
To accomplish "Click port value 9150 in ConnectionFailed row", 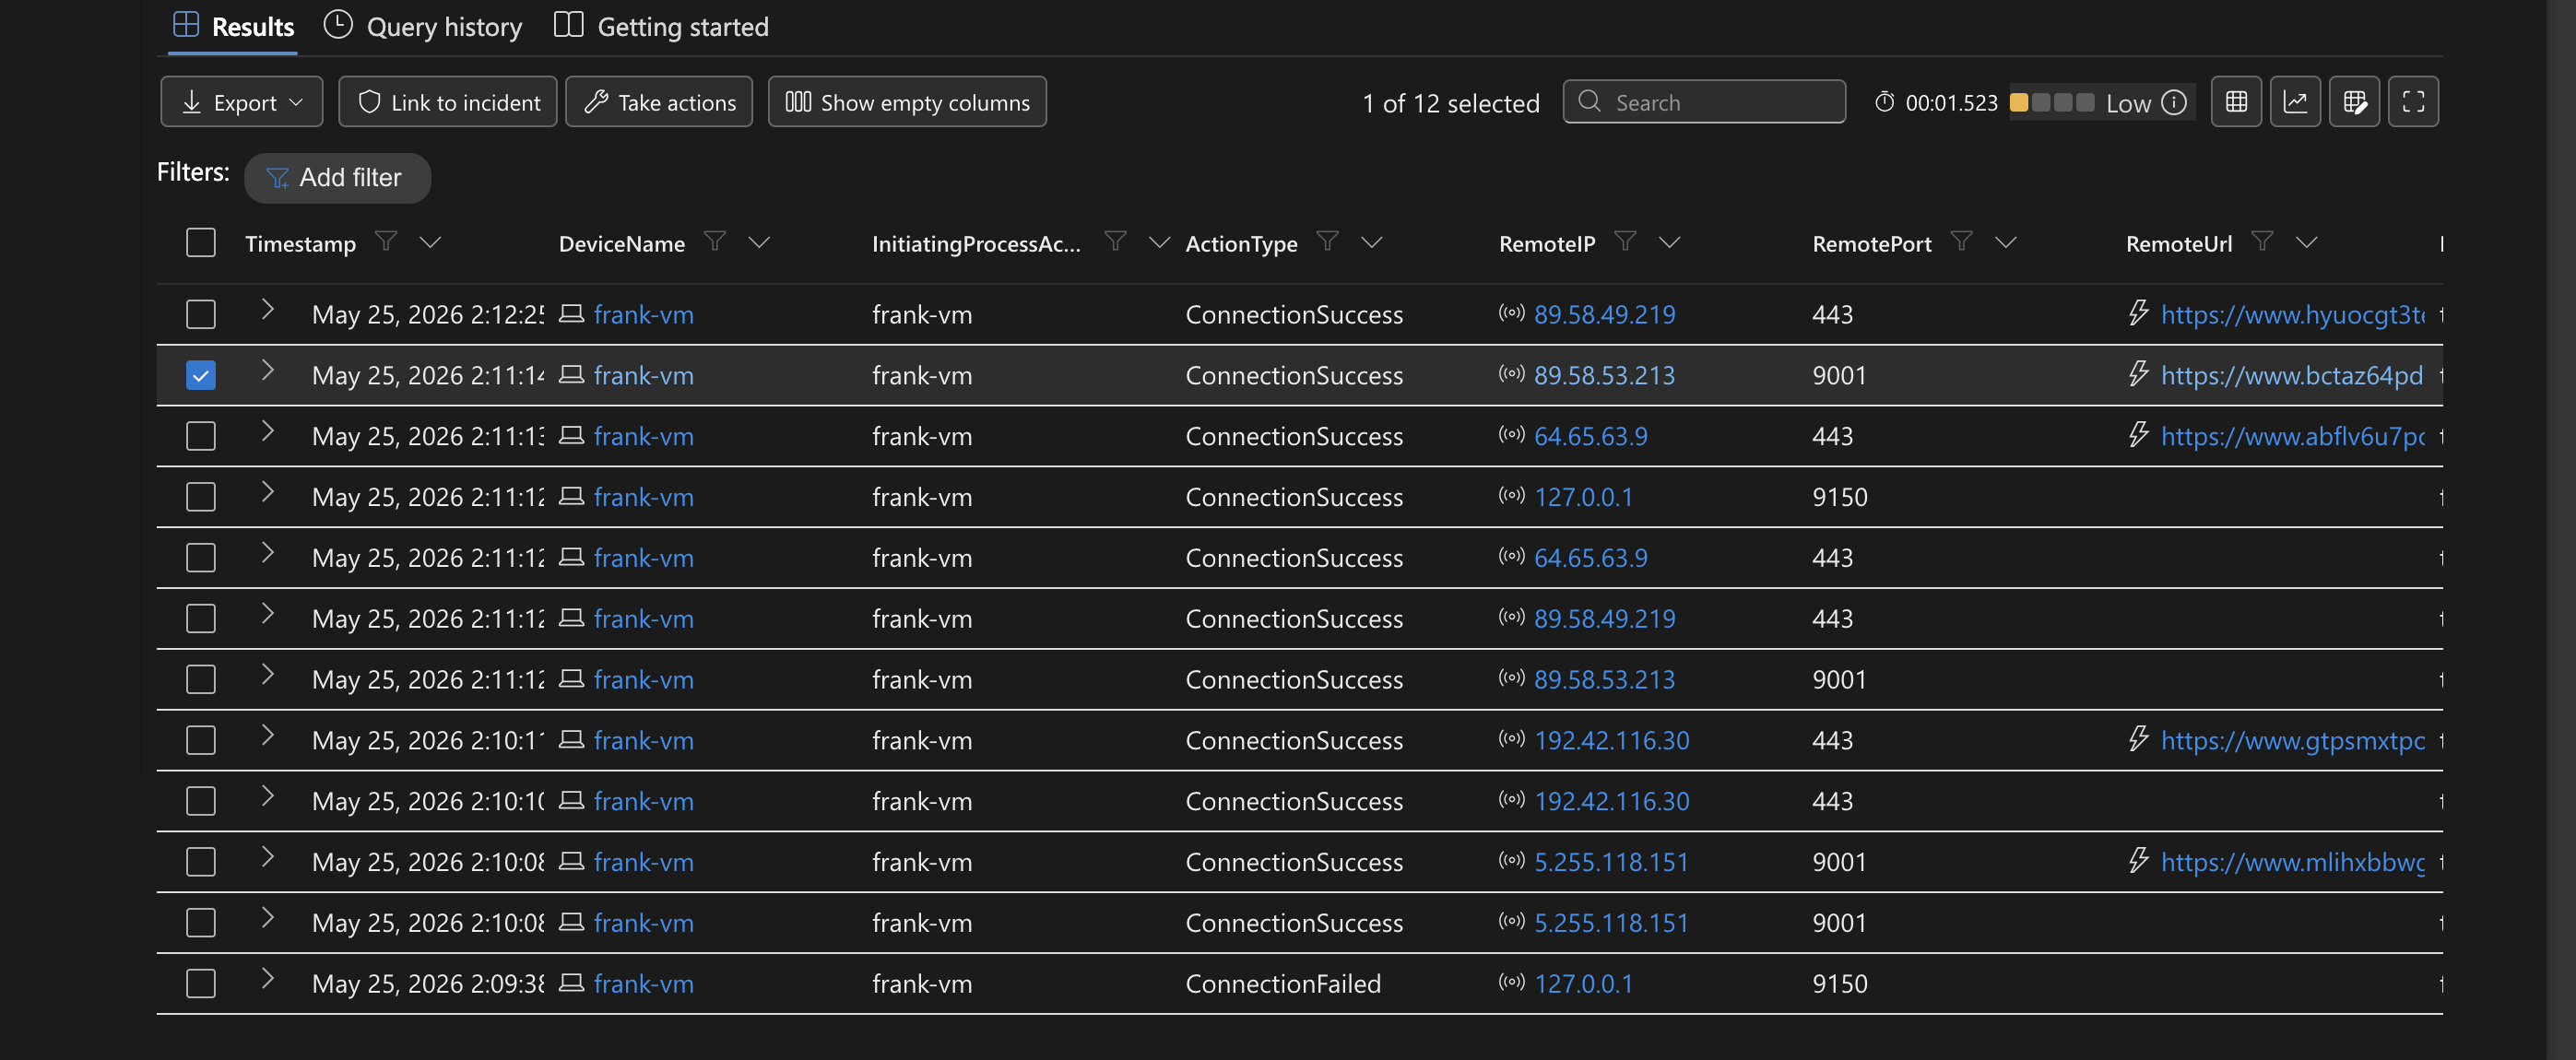I will (x=1839, y=983).
